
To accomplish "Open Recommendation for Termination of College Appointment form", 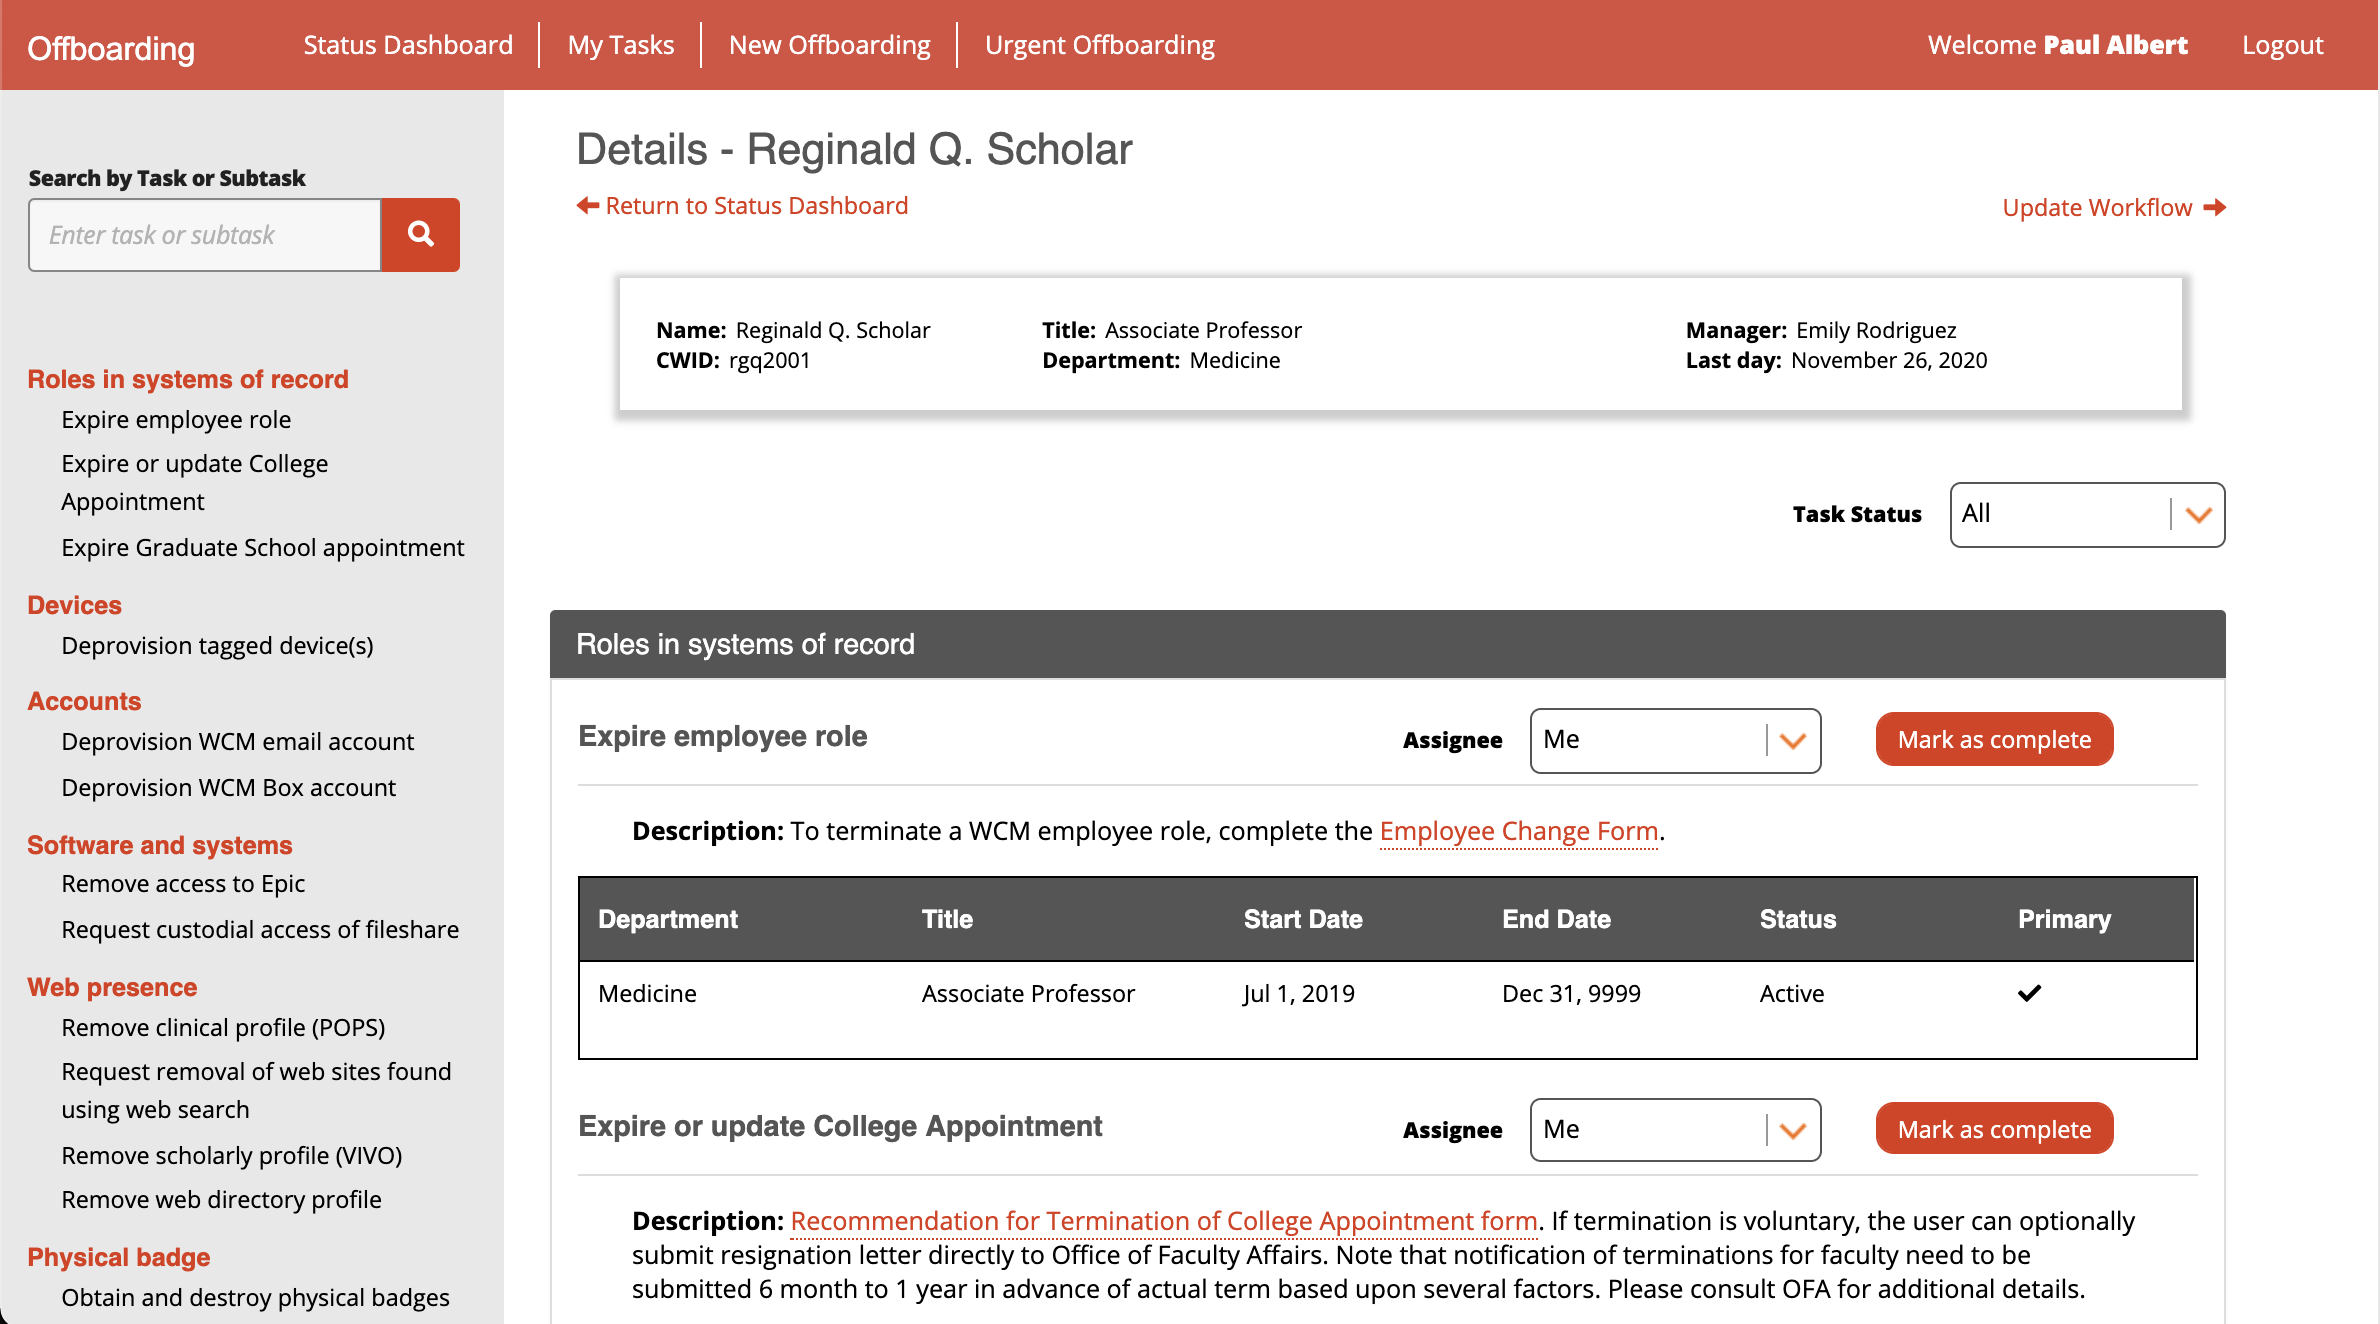I will [x=1163, y=1221].
